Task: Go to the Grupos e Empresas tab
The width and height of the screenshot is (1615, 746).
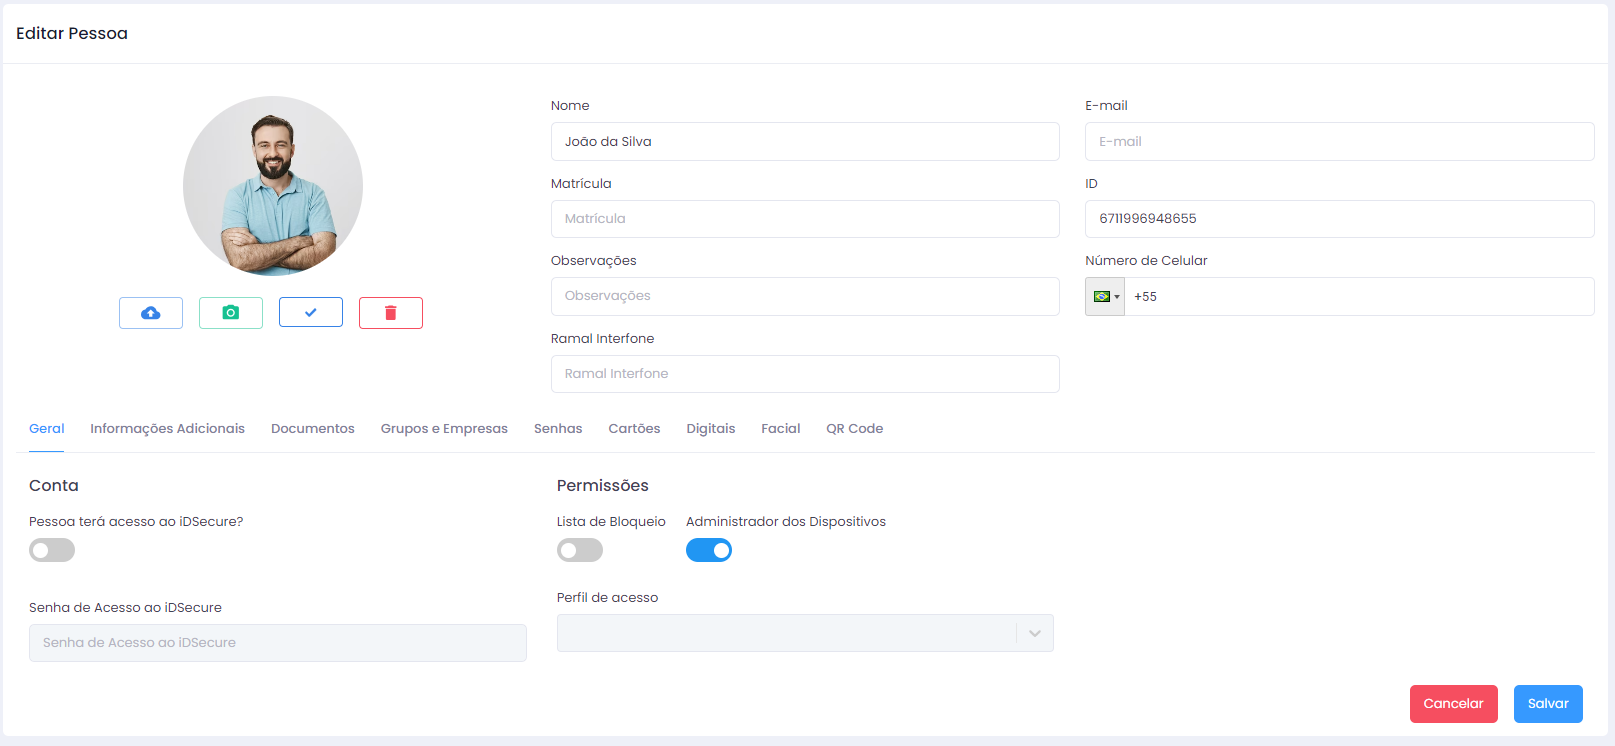Action: 444,429
